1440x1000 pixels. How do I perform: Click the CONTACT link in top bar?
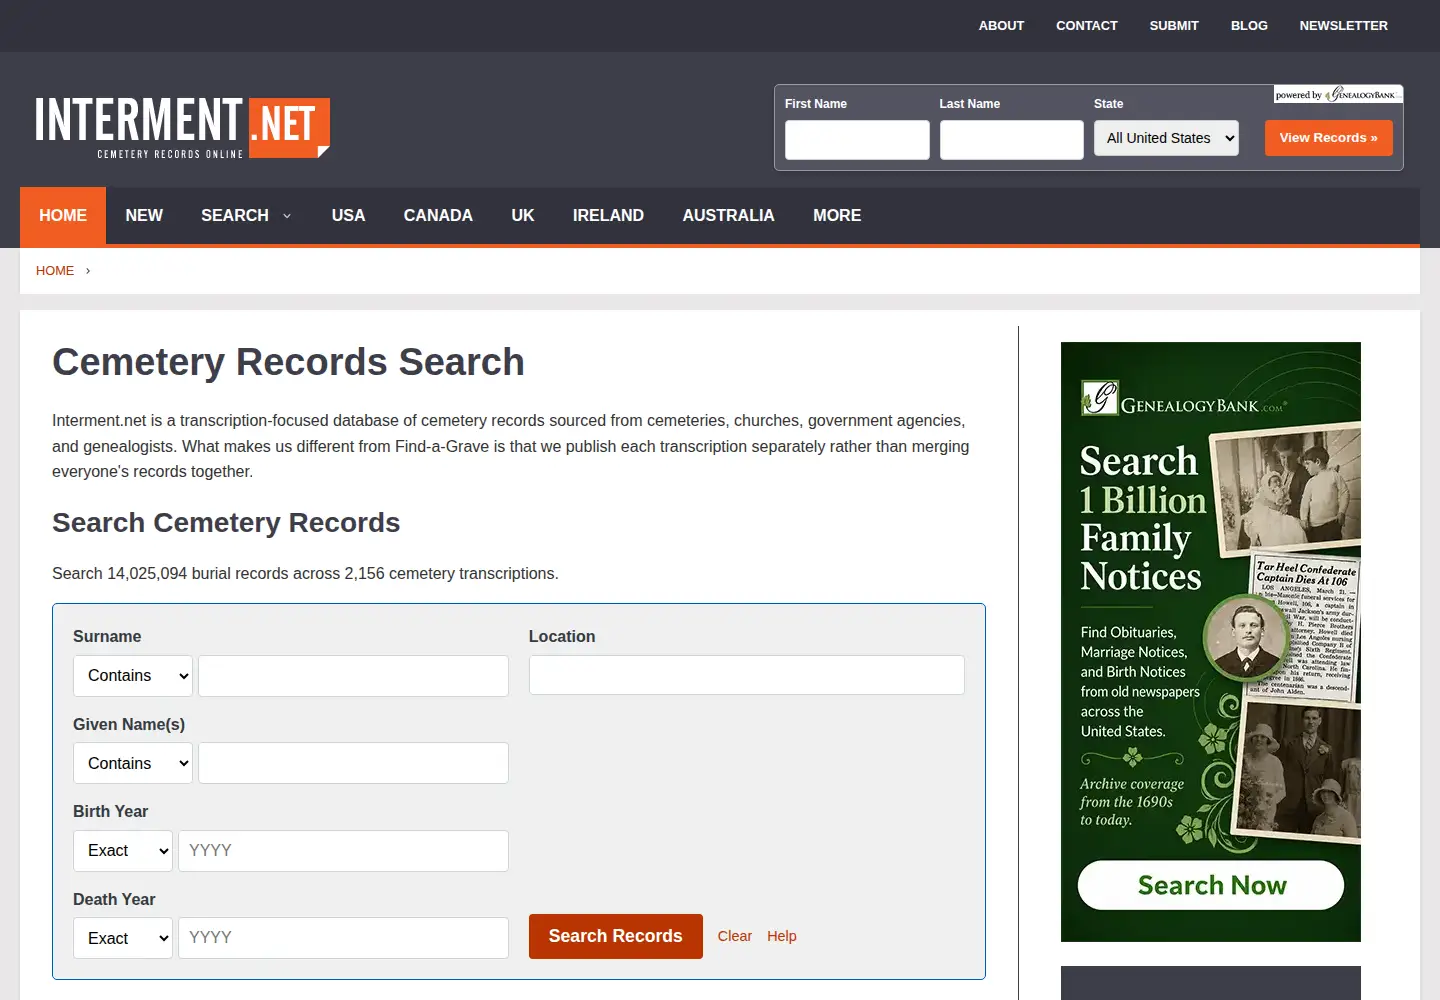(1087, 26)
